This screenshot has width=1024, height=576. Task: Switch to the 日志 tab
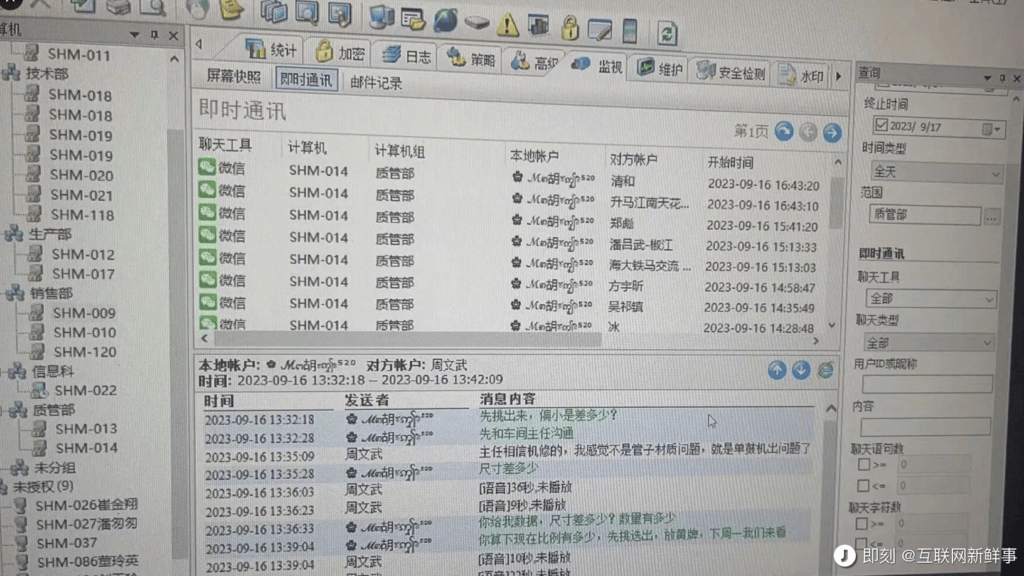(409, 56)
